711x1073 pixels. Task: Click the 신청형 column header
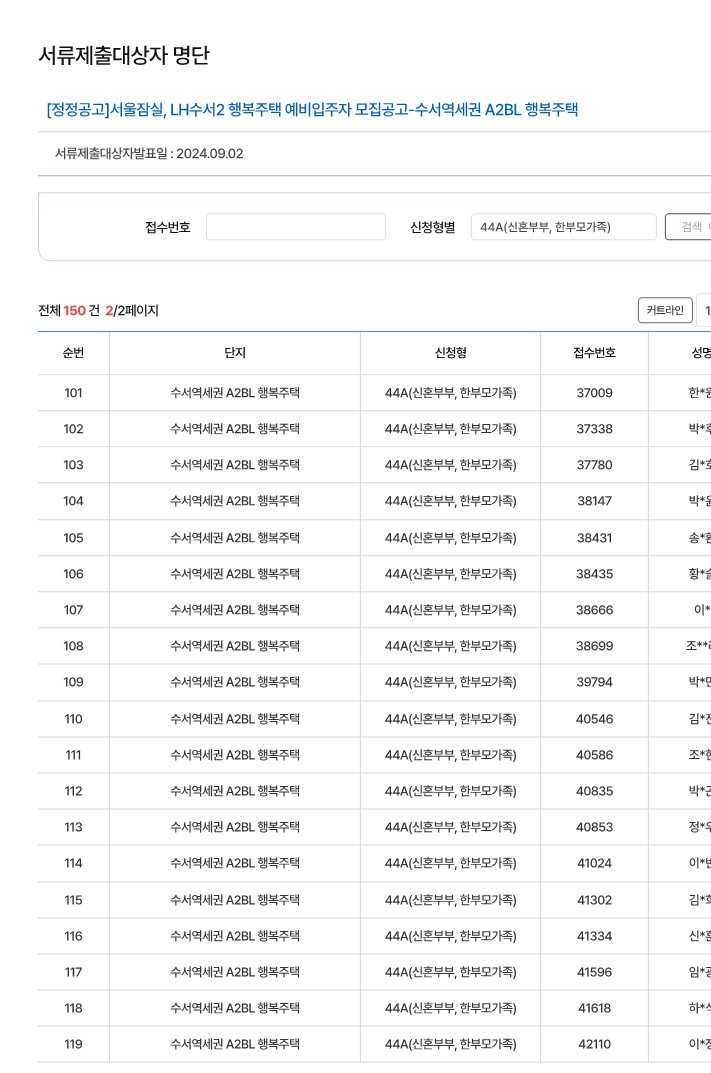click(450, 352)
